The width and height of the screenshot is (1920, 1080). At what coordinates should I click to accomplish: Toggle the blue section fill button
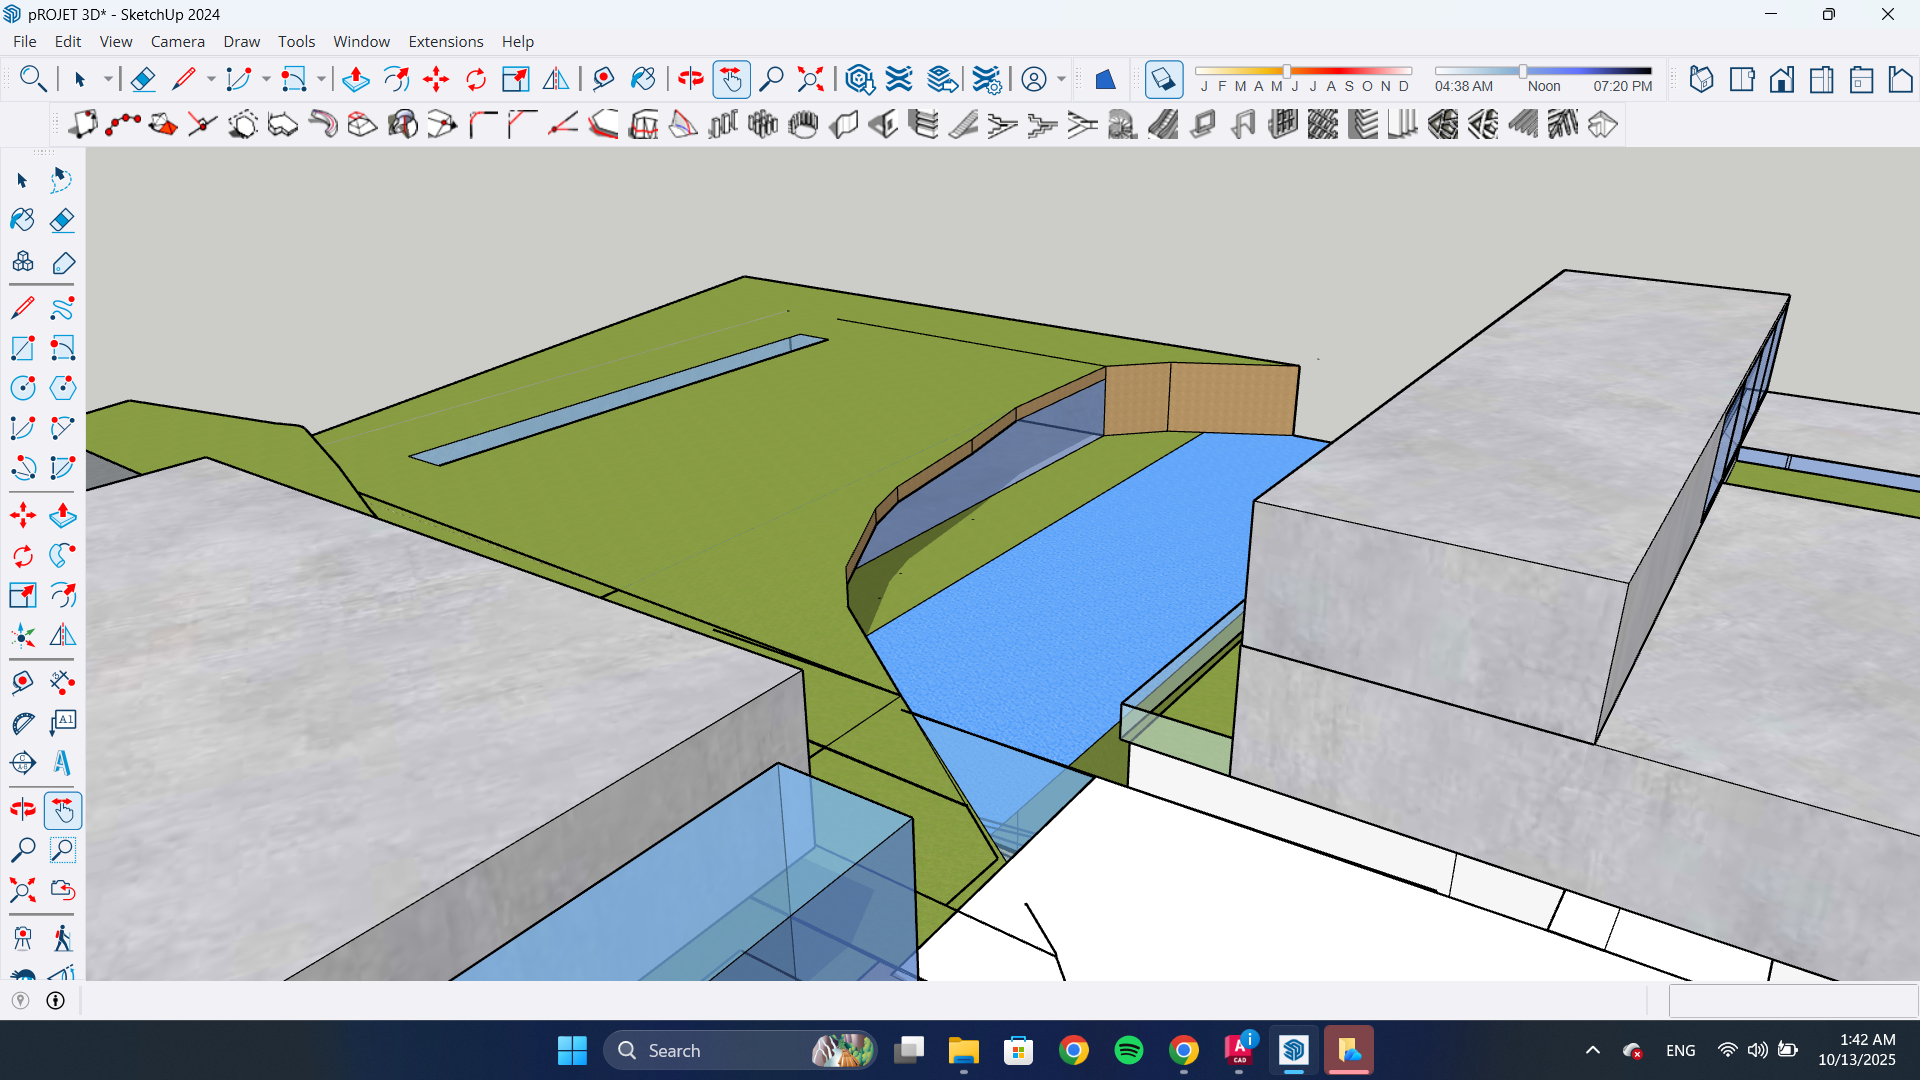click(1105, 79)
